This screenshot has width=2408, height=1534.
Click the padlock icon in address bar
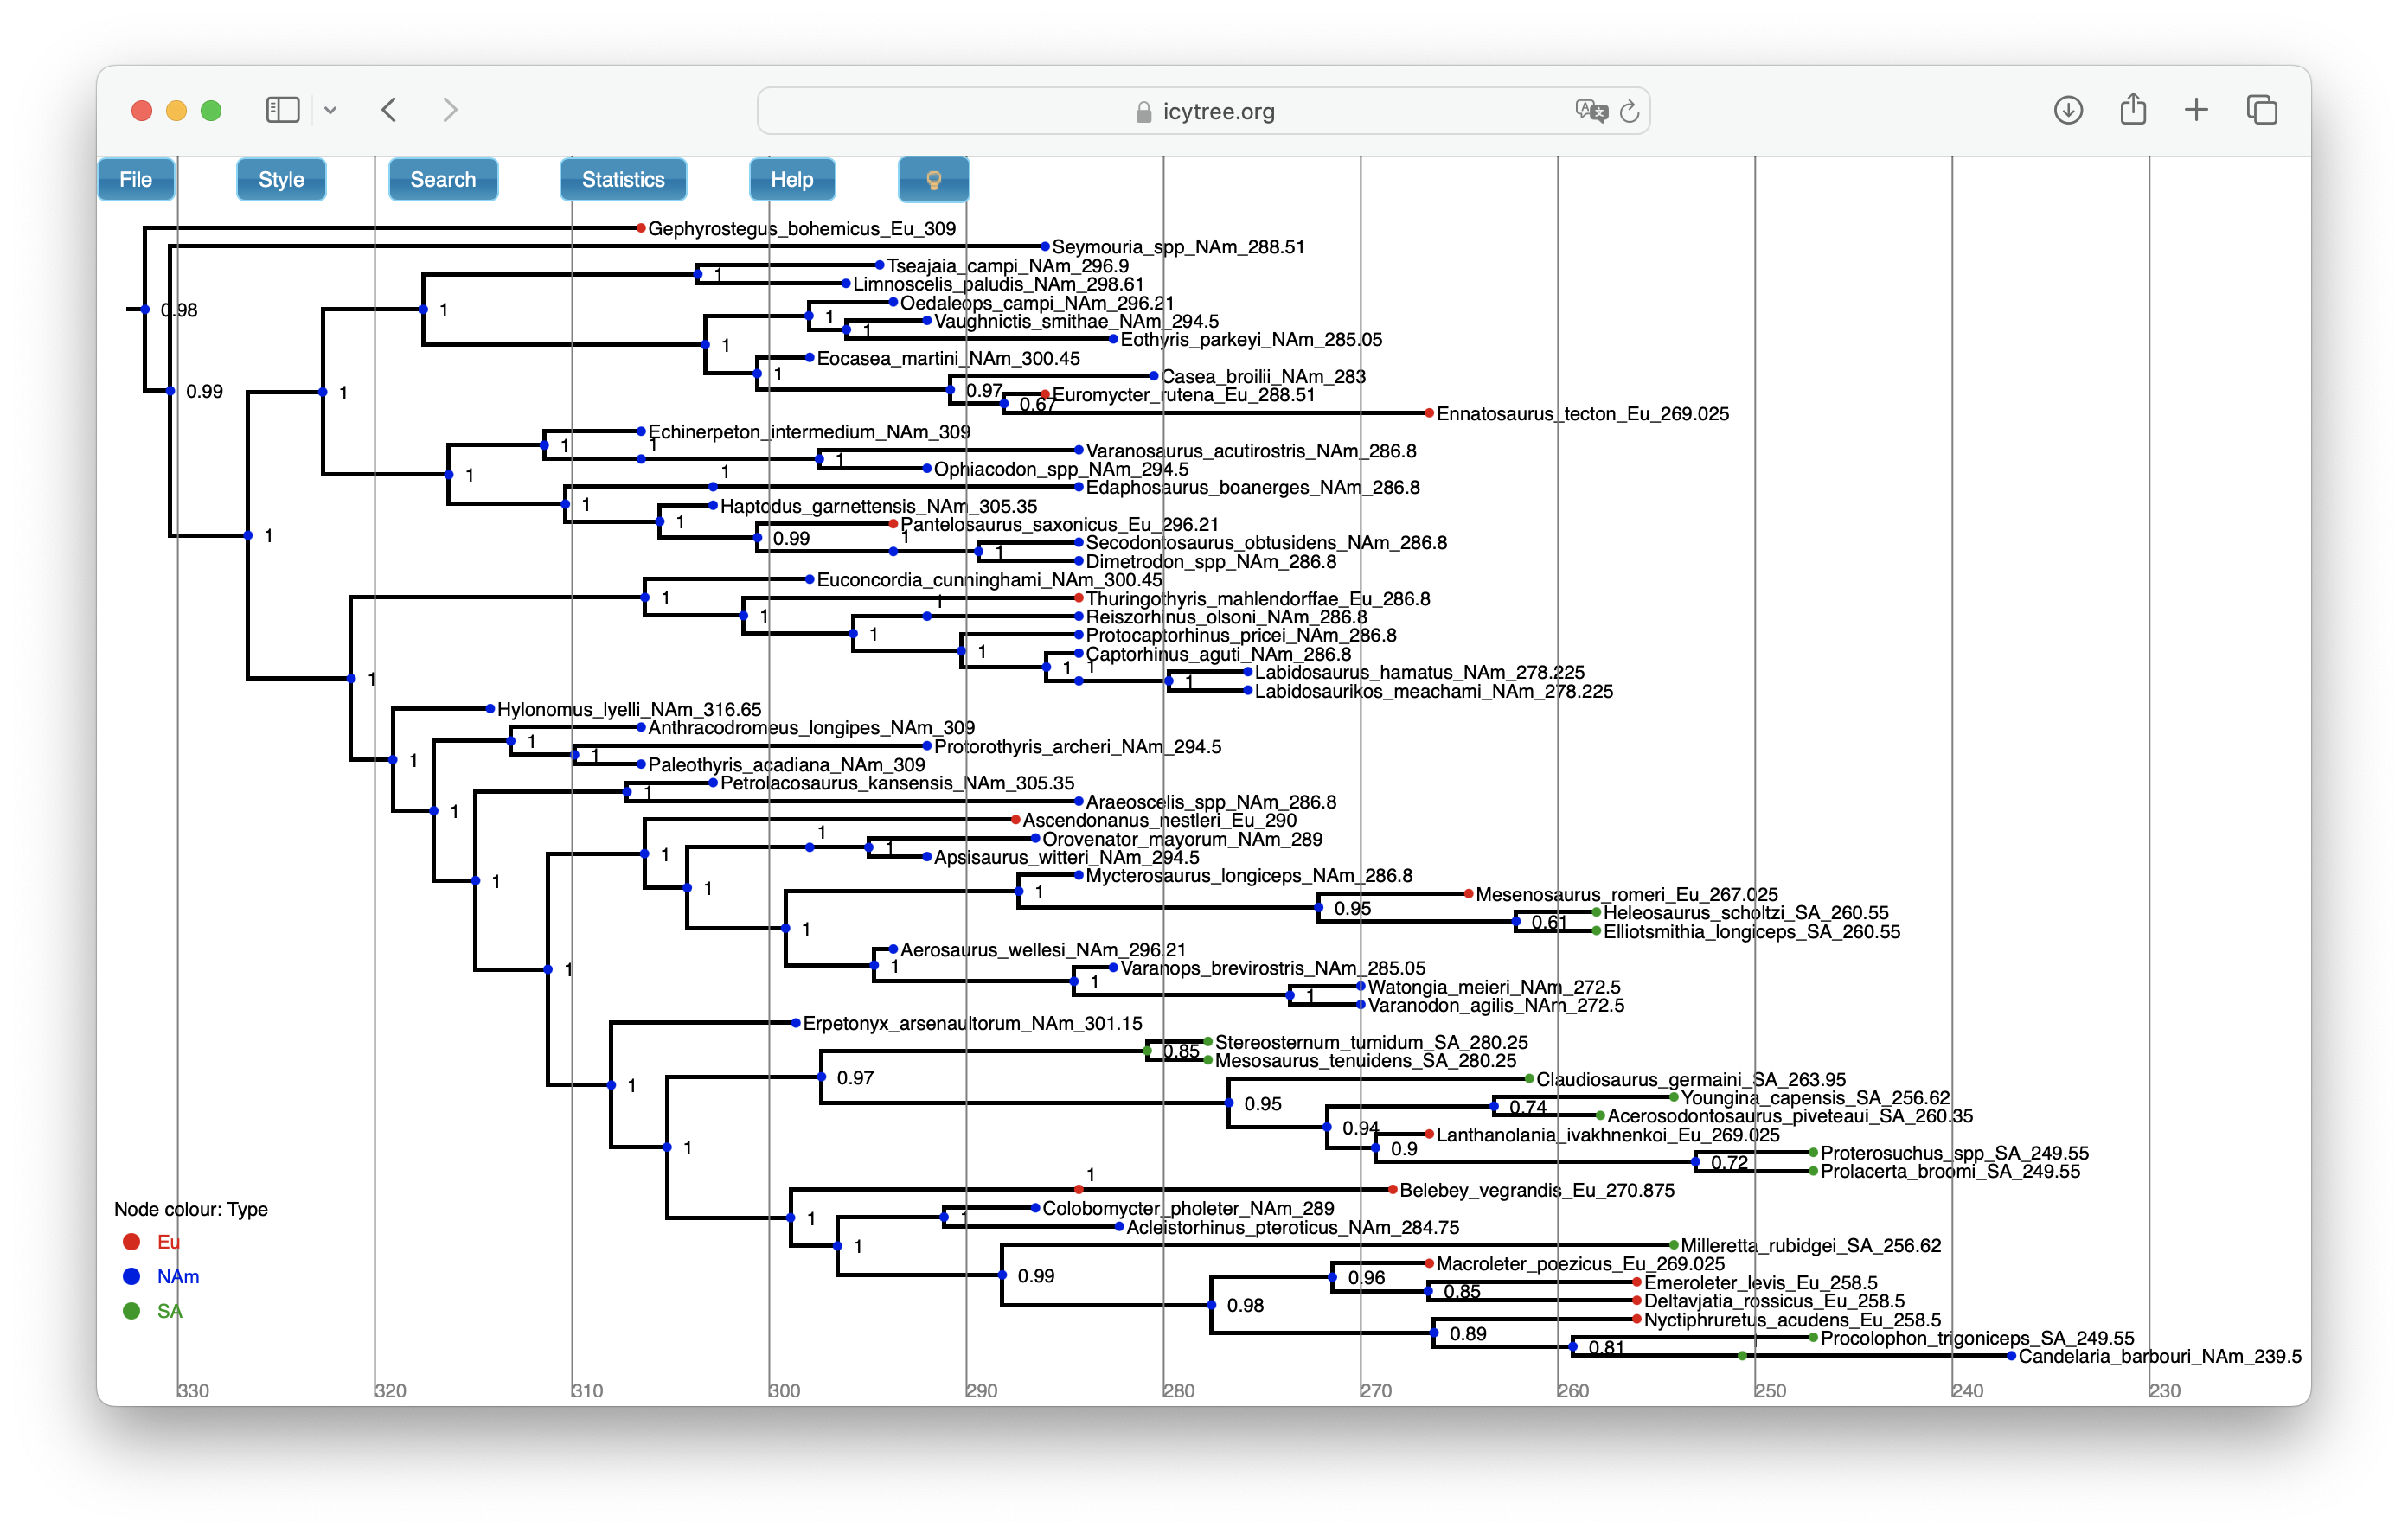click(x=1144, y=112)
